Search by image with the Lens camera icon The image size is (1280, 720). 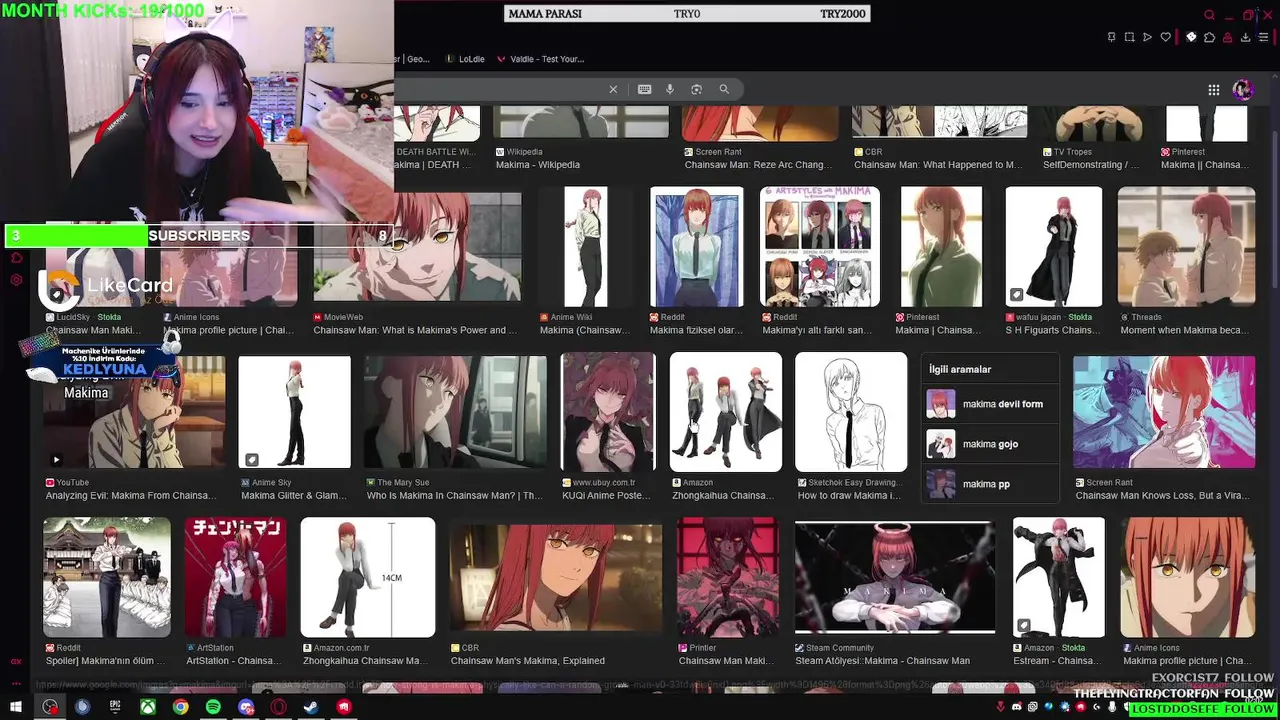pyautogui.click(x=696, y=89)
